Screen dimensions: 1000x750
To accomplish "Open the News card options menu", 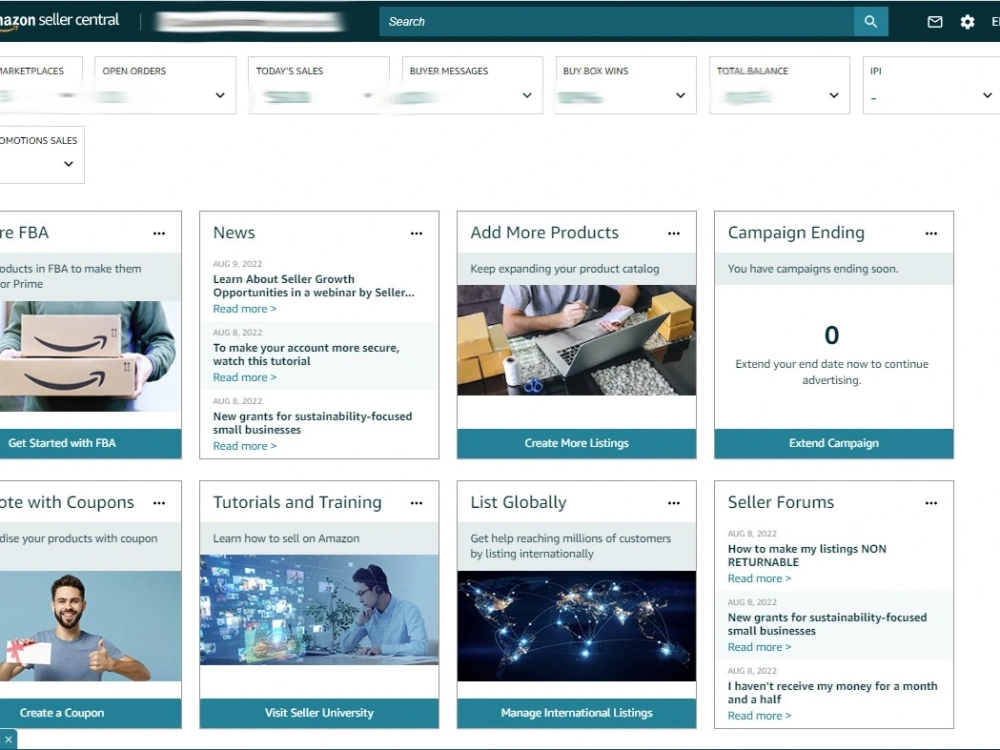I will pos(416,233).
